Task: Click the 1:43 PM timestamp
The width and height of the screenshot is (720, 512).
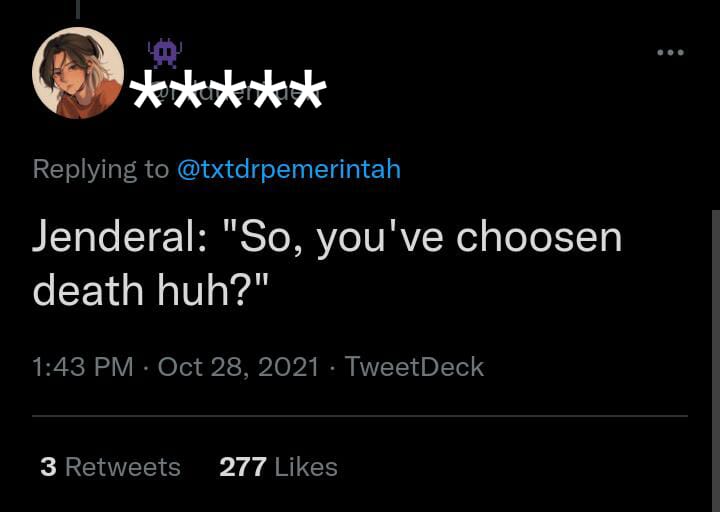Action: point(83,367)
